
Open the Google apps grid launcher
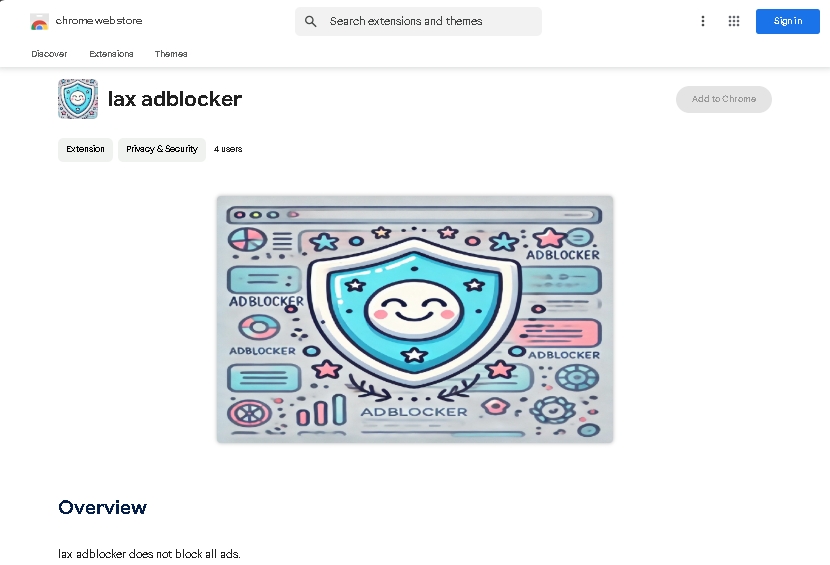734,21
